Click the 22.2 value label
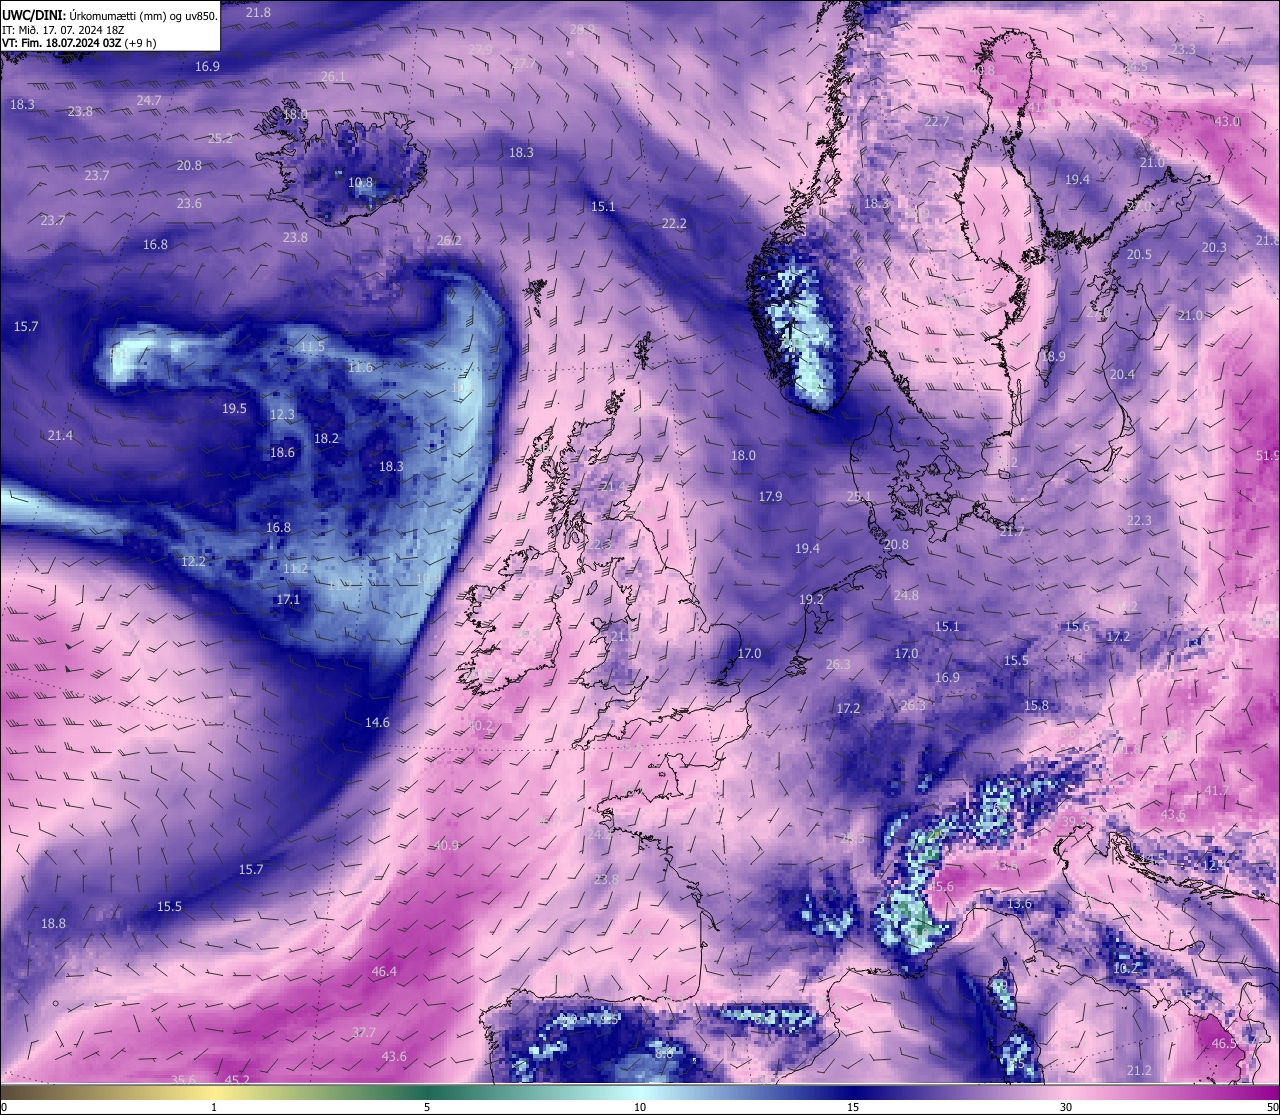The image size is (1280, 1115). click(674, 223)
